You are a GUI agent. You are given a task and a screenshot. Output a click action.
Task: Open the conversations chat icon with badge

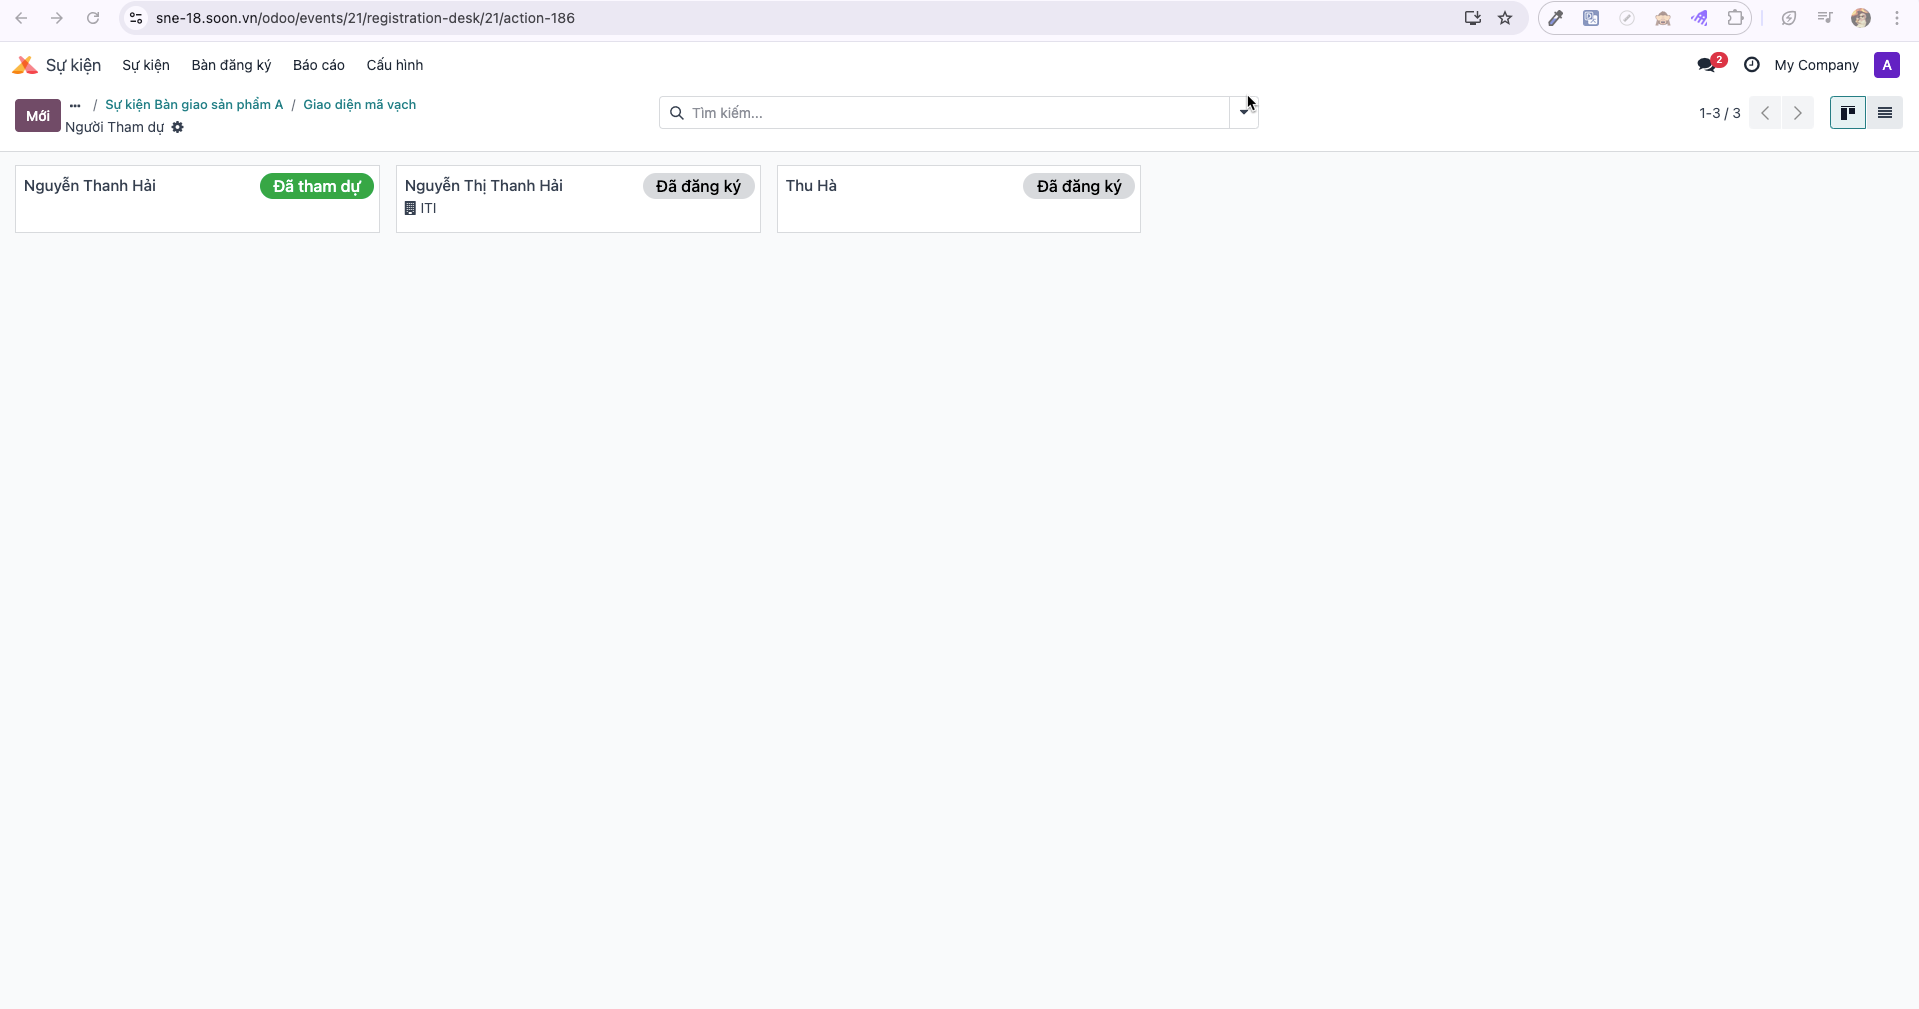[1708, 65]
